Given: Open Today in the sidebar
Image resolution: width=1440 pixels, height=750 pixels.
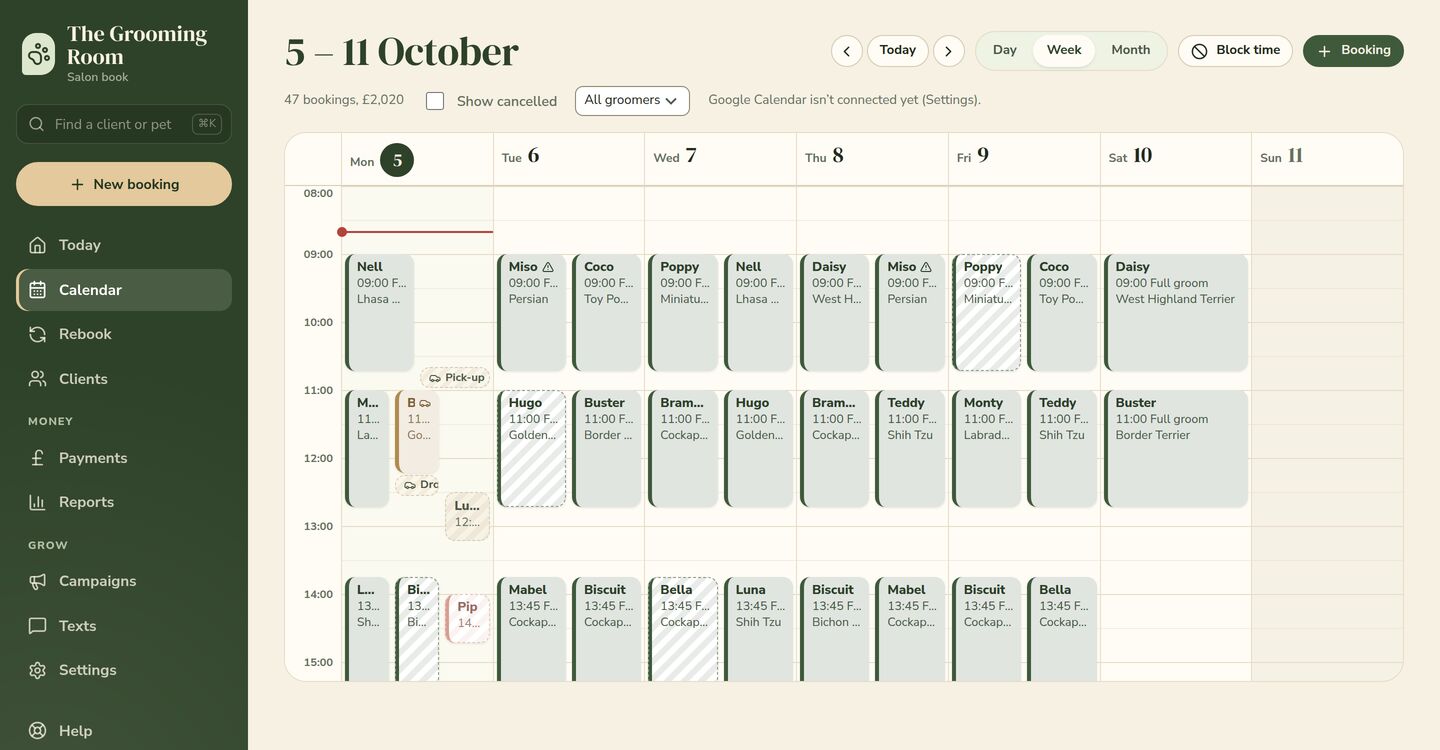Looking at the screenshot, I should [124, 245].
